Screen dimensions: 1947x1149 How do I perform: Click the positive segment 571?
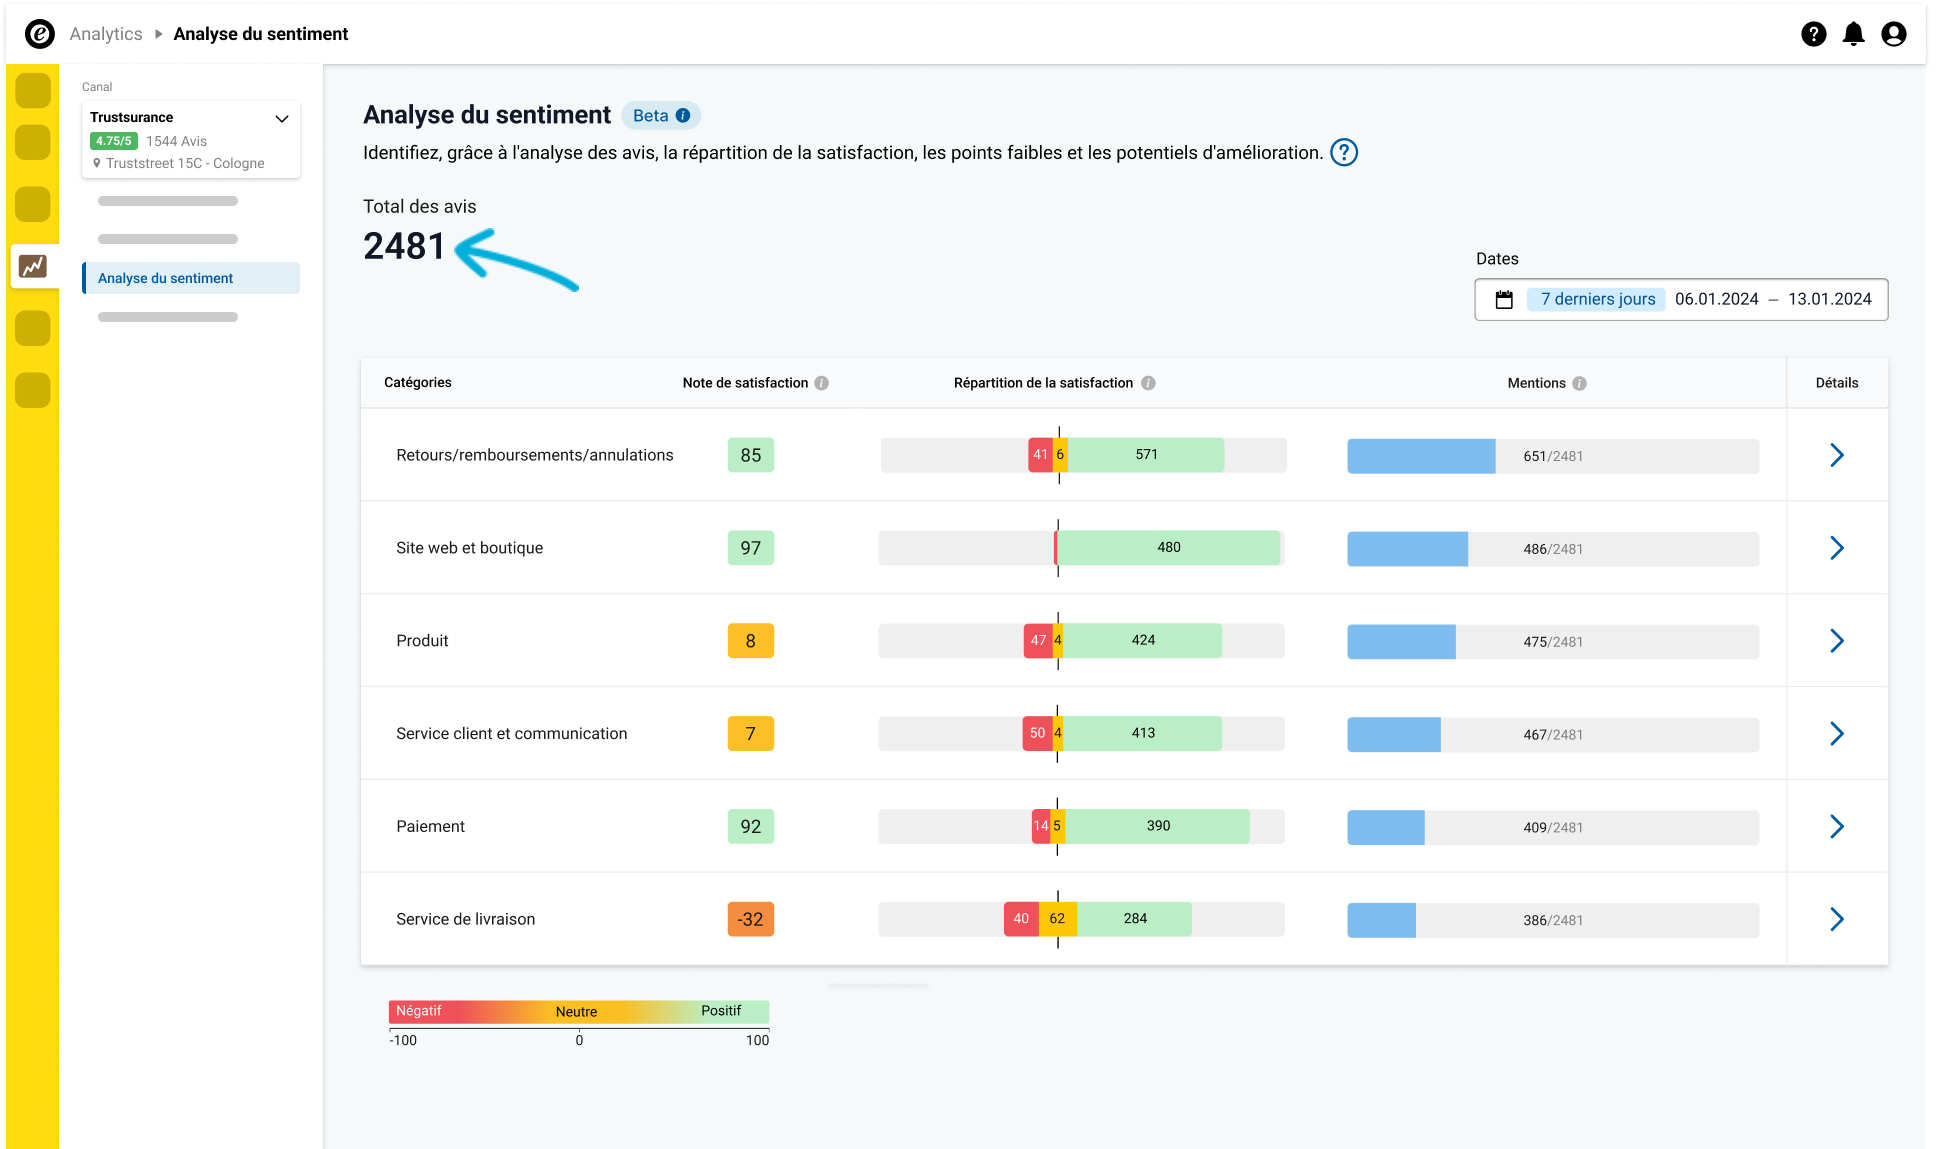(1146, 454)
